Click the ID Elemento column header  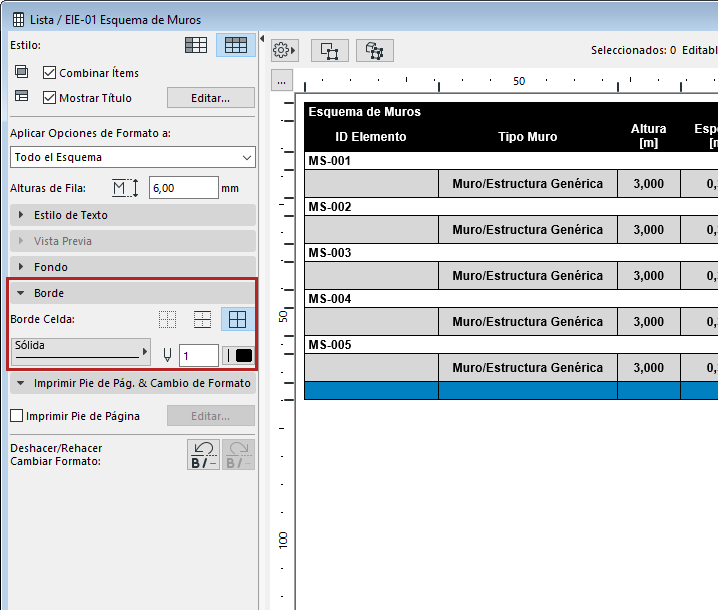(371, 136)
